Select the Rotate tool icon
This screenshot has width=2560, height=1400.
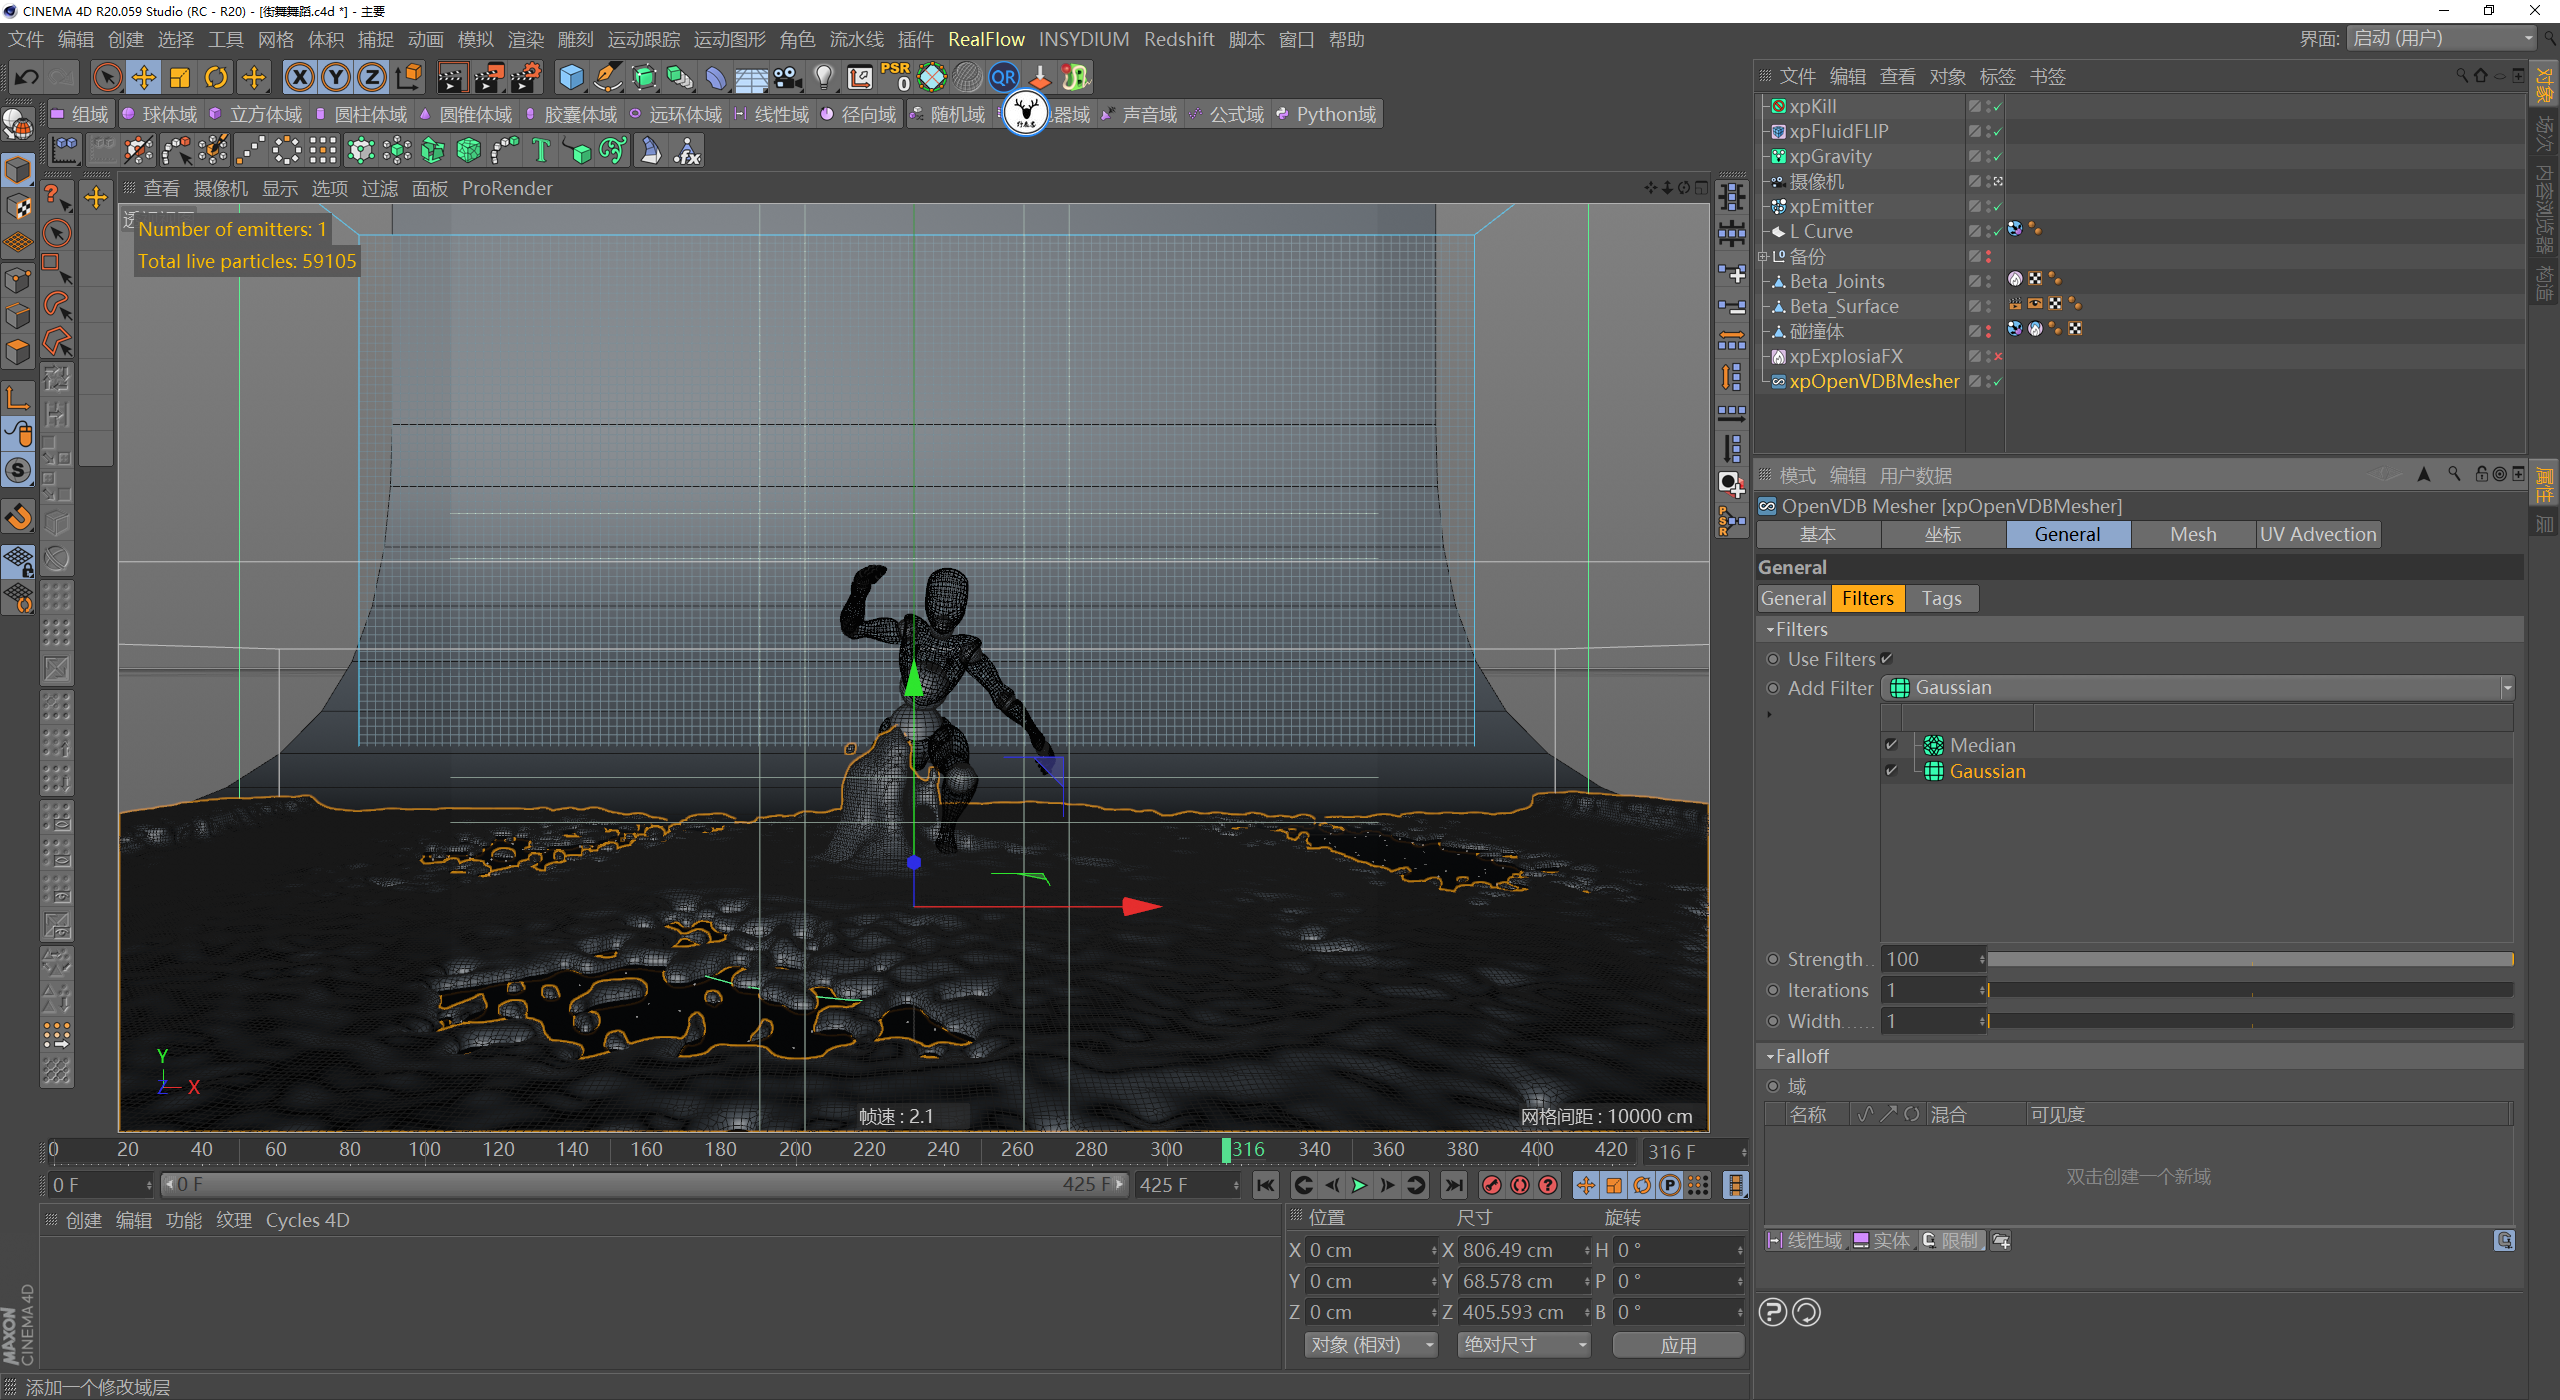tap(216, 77)
